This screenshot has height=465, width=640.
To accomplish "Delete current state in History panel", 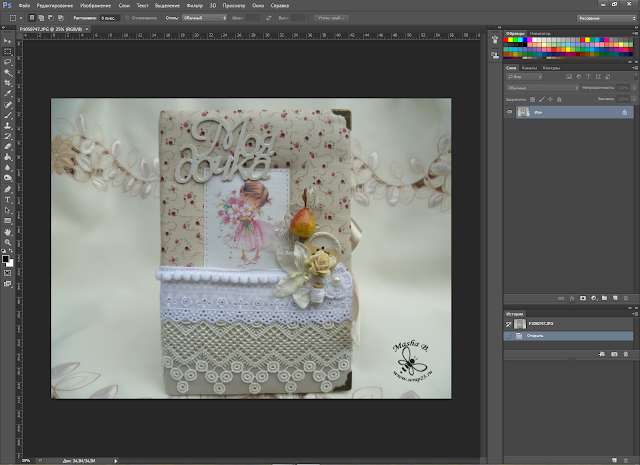I will [626, 354].
